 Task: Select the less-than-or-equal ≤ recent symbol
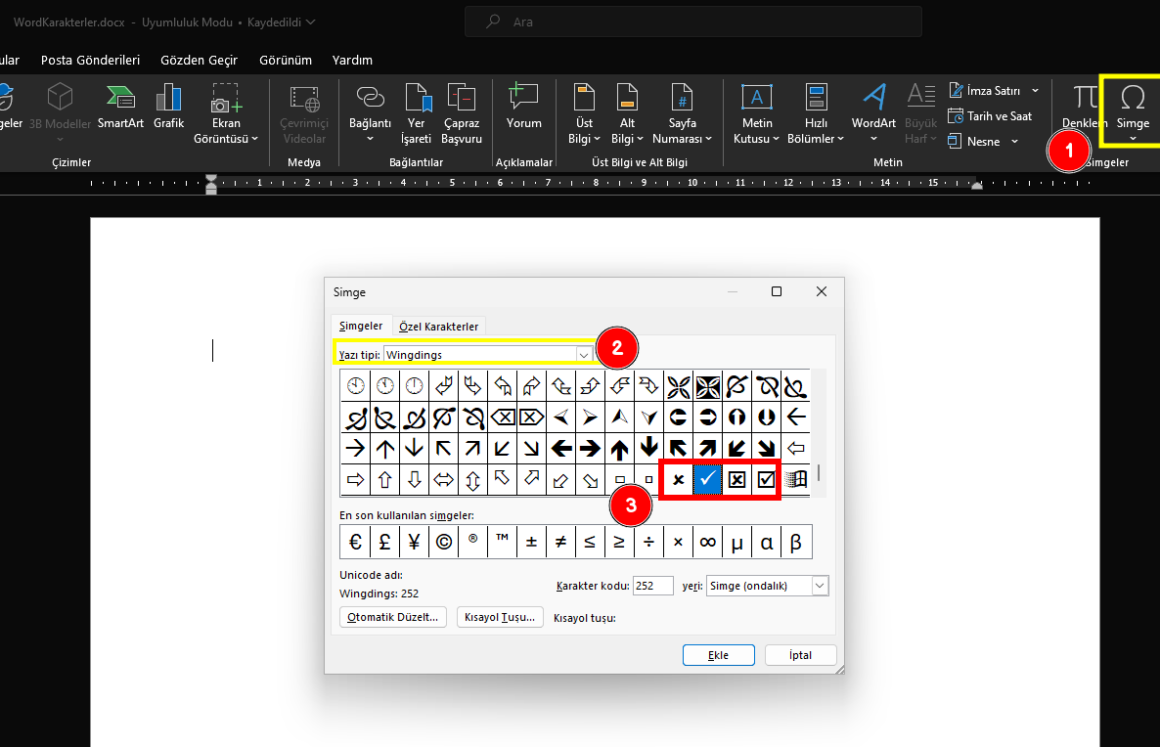pos(590,542)
